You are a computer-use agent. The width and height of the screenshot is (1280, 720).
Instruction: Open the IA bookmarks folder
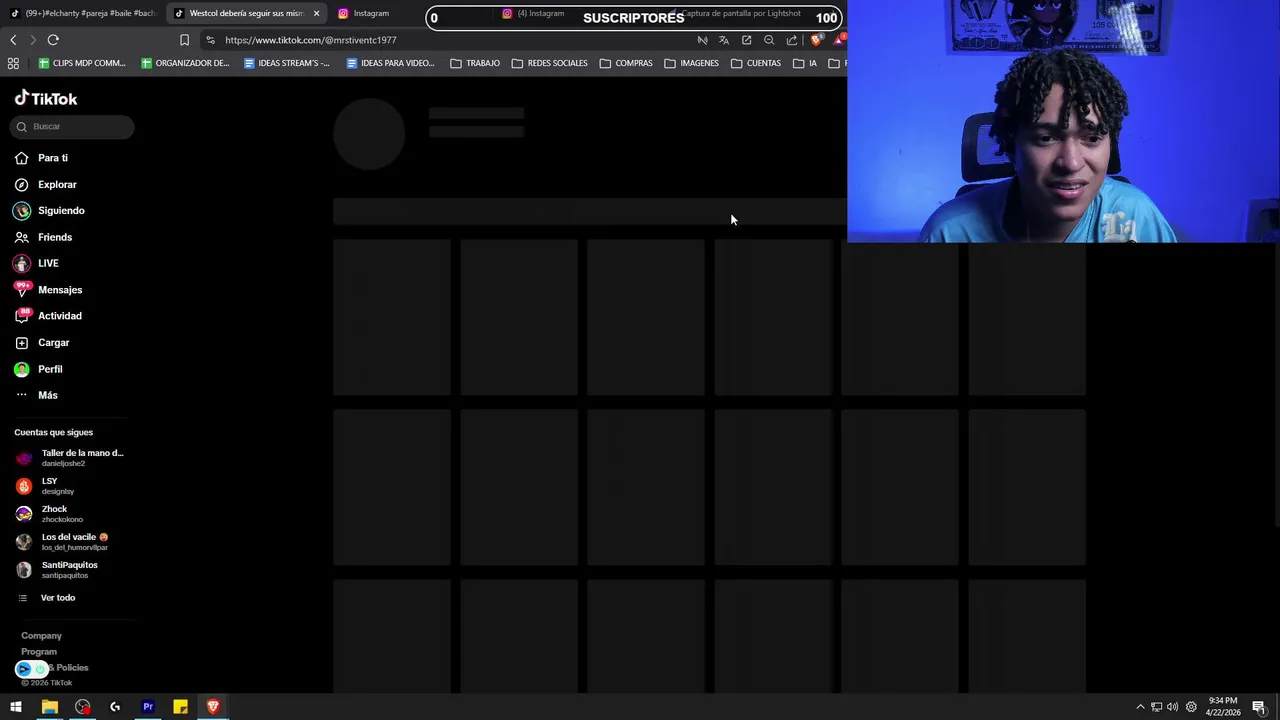pyautogui.click(x=805, y=63)
